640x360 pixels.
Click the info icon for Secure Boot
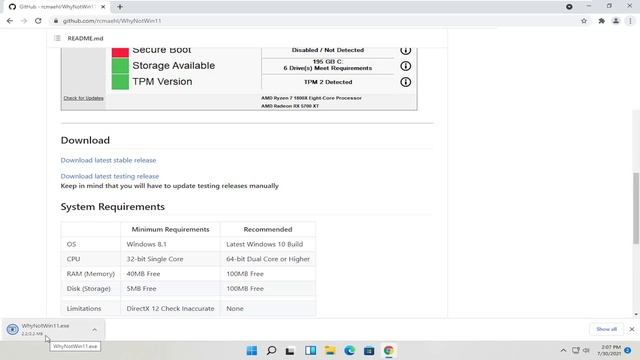405,50
